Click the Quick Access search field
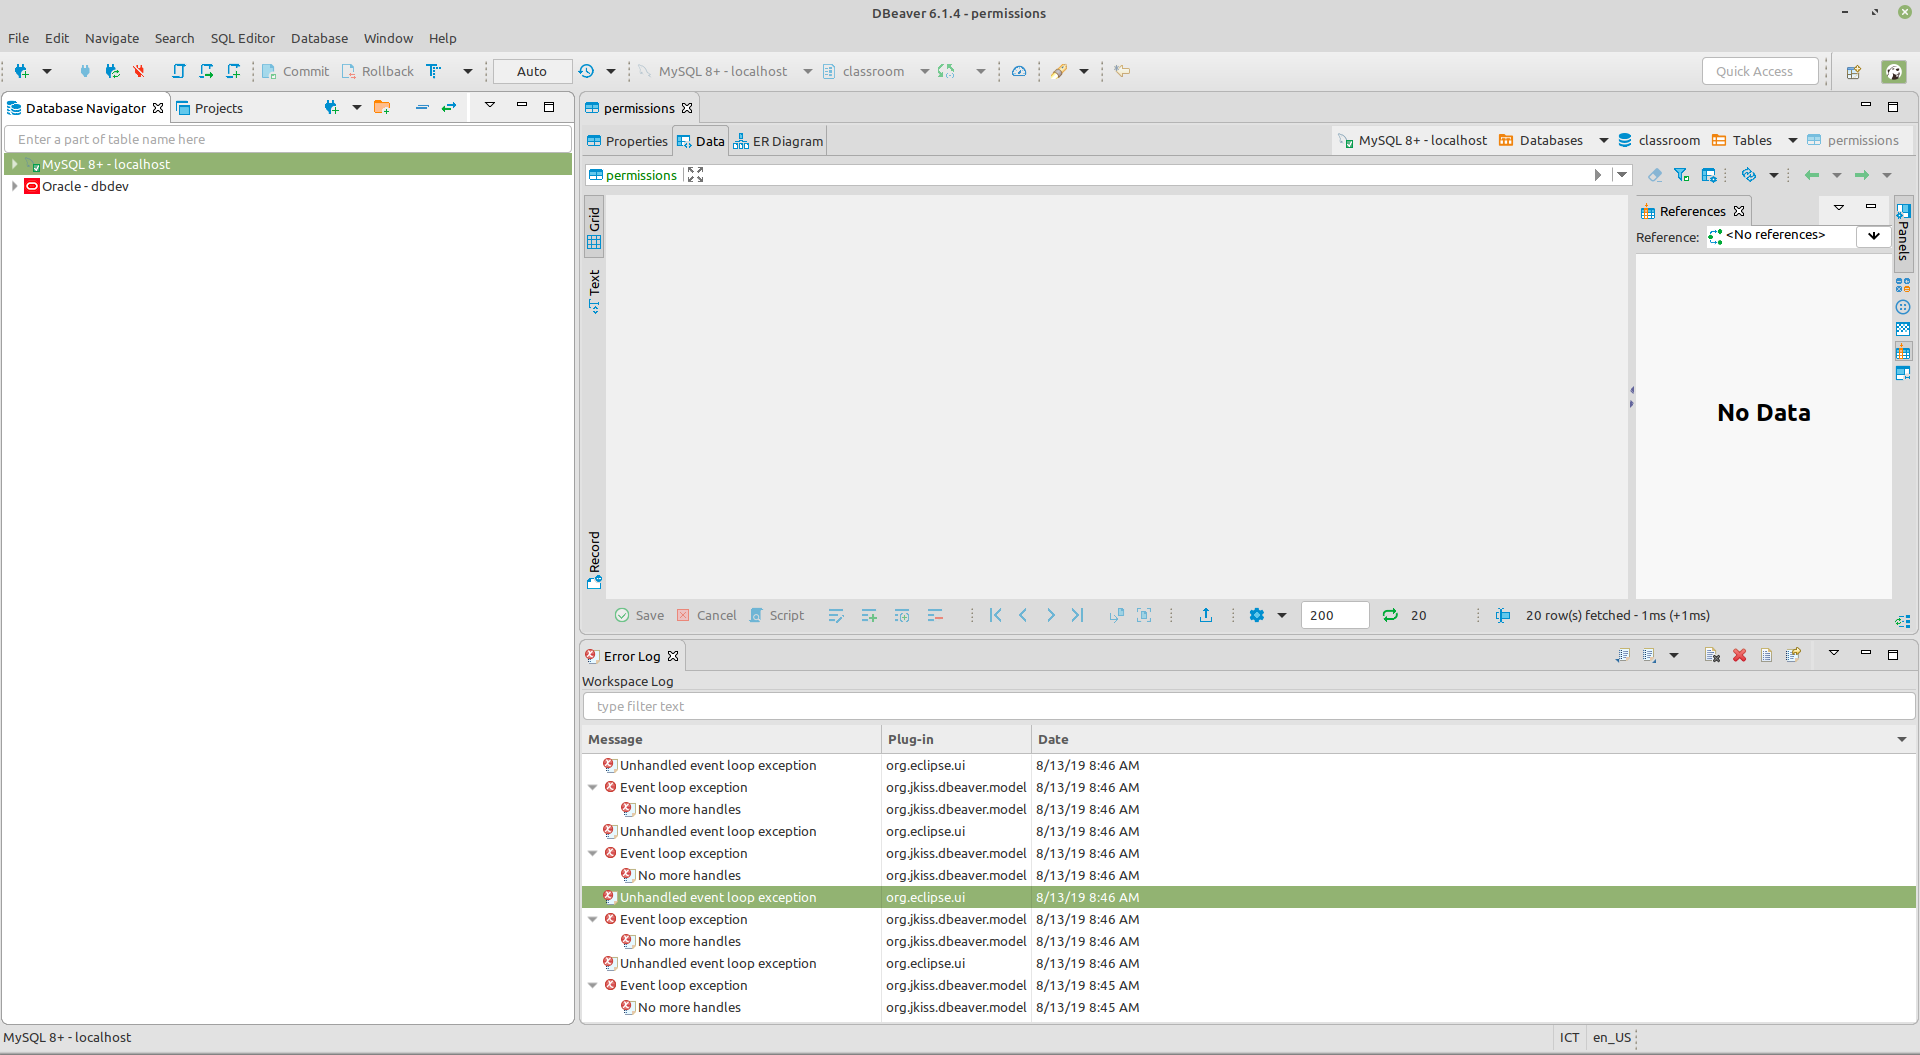 point(1760,71)
